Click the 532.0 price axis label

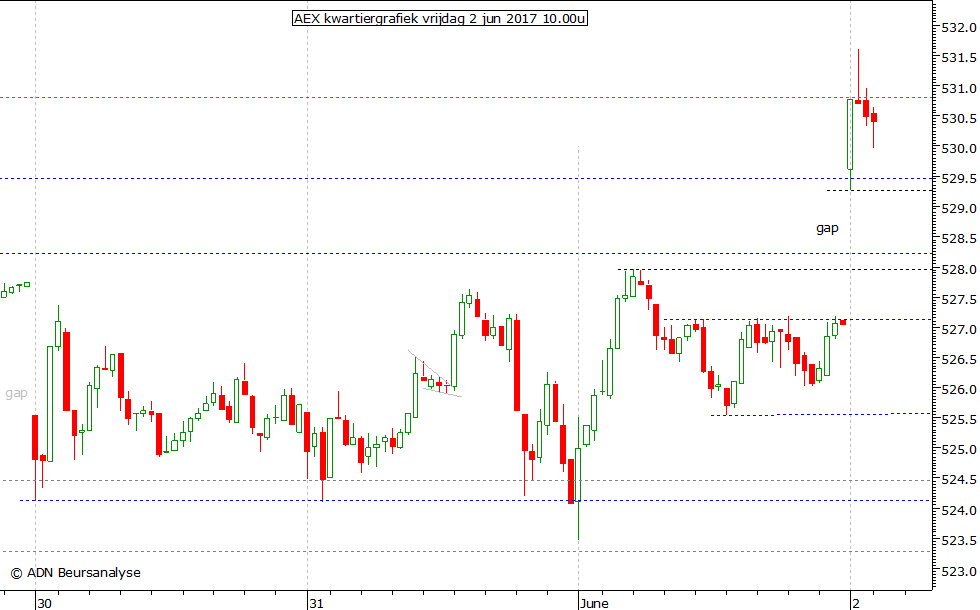(959, 28)
